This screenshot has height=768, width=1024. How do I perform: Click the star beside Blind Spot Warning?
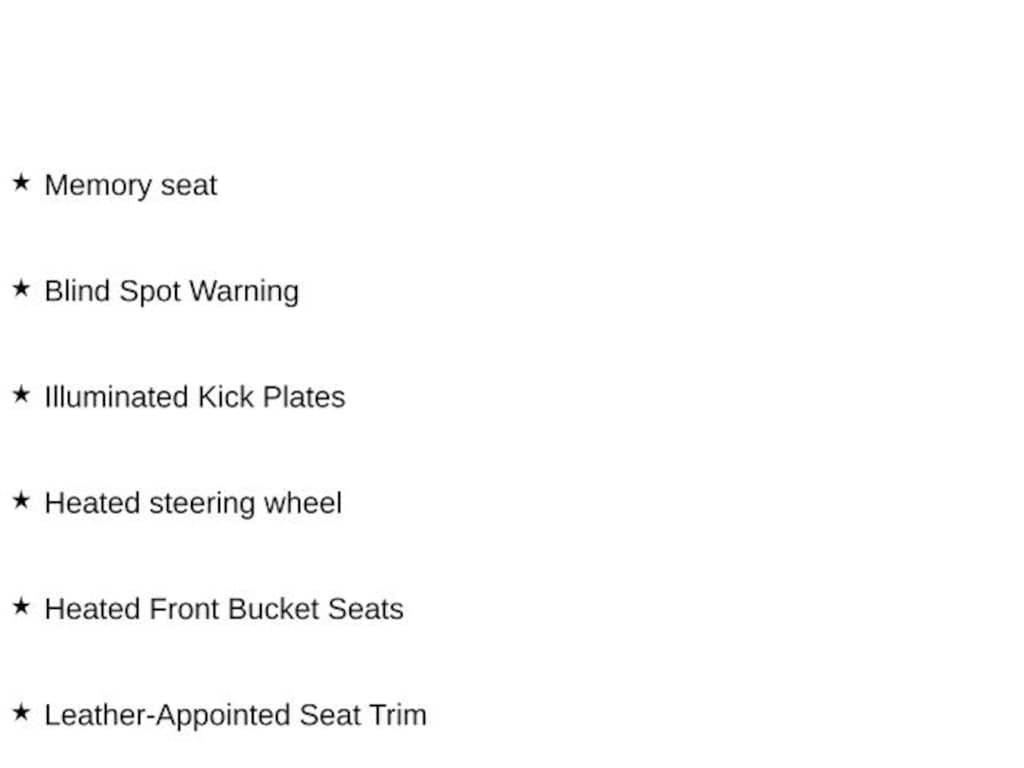point(21,289)
